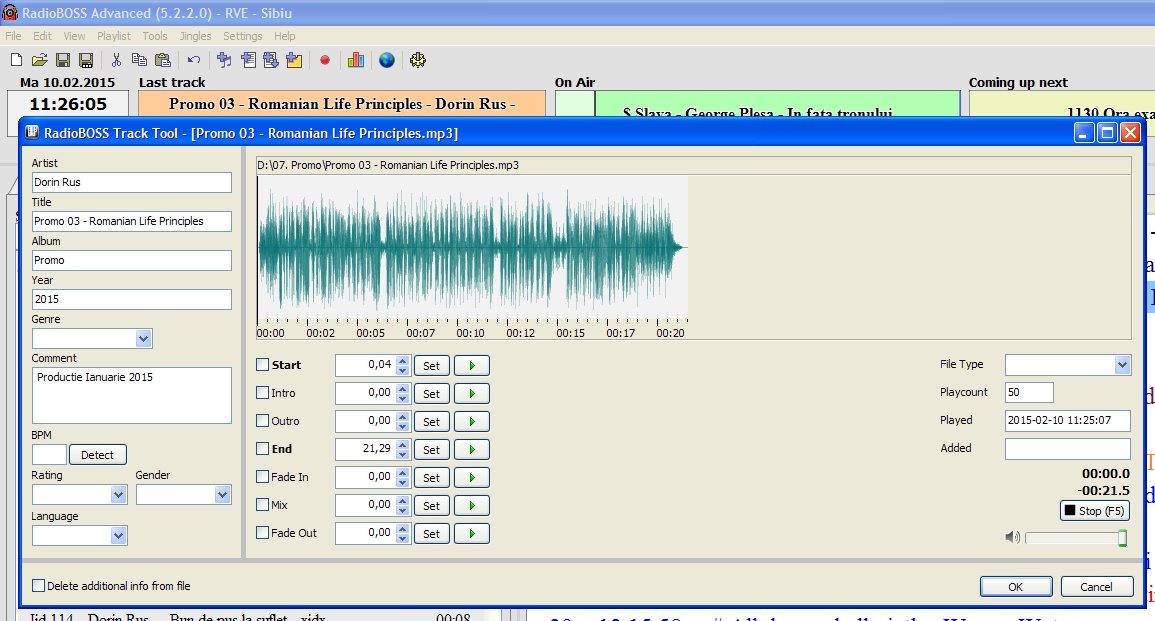This screenshot has height=621, width=1155.
Task: Tick the End checkbox
Action: click(x=262, y=449)
